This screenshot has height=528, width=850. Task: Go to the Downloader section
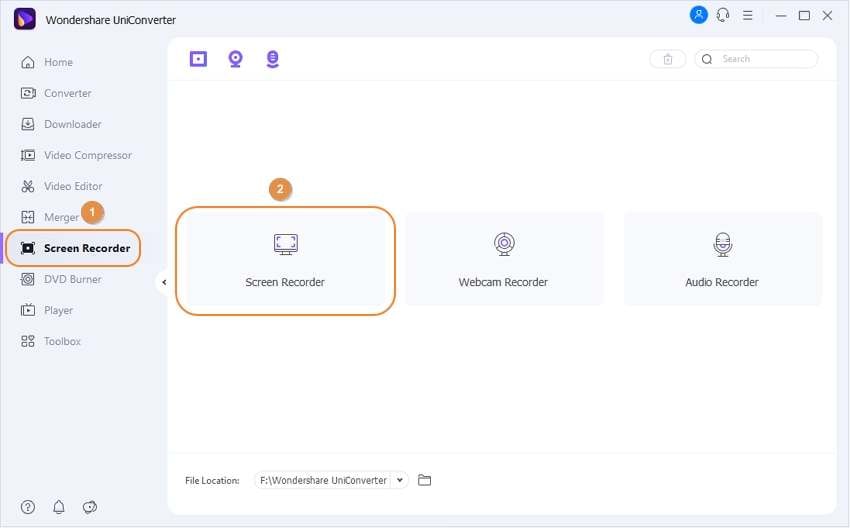61,124
